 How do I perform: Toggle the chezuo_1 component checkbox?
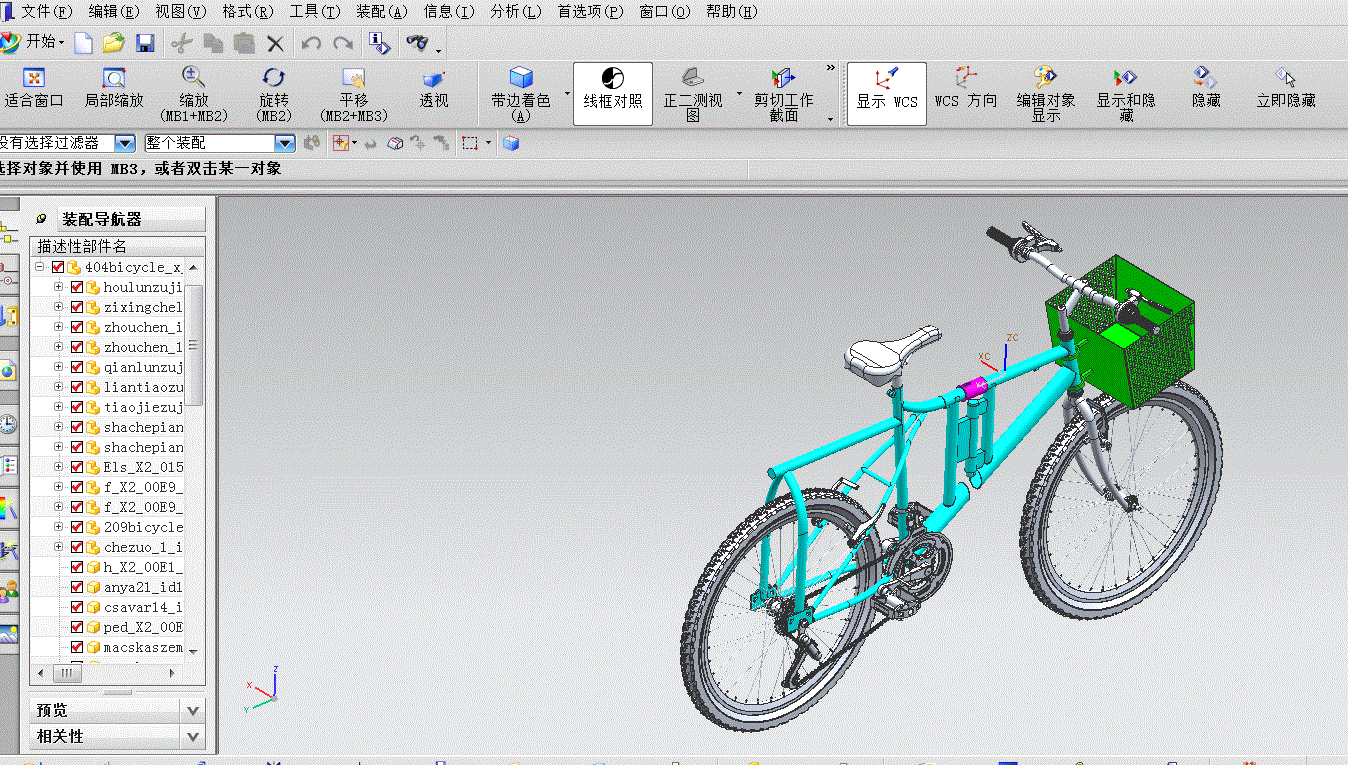[x=77, y=547]
